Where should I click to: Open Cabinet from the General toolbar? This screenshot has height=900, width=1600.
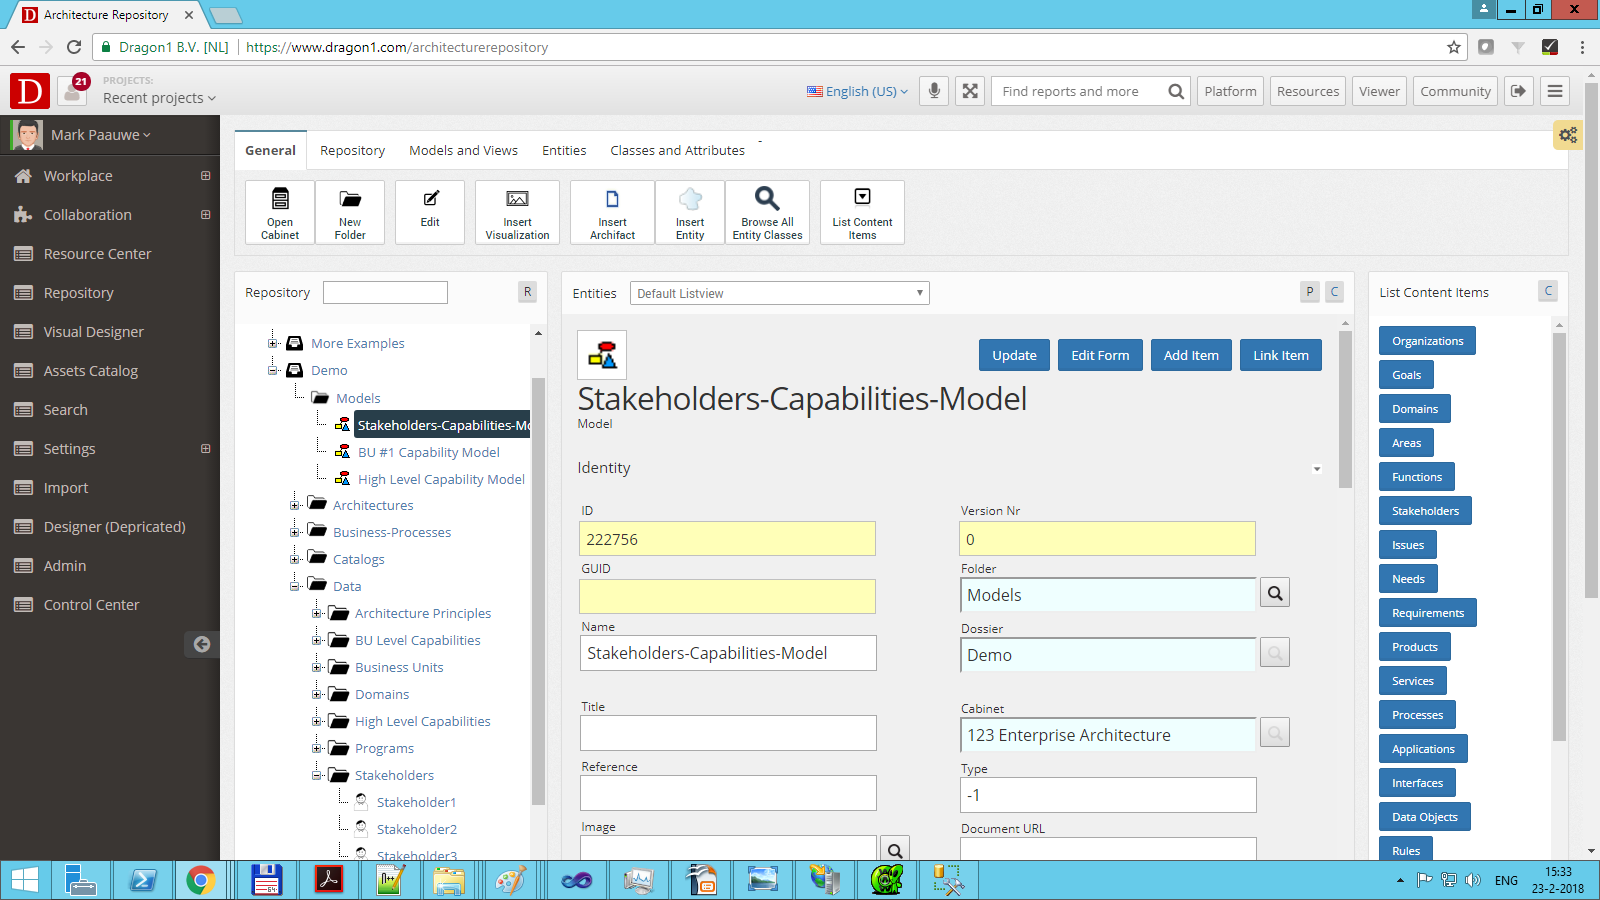[x=280, y=212]
